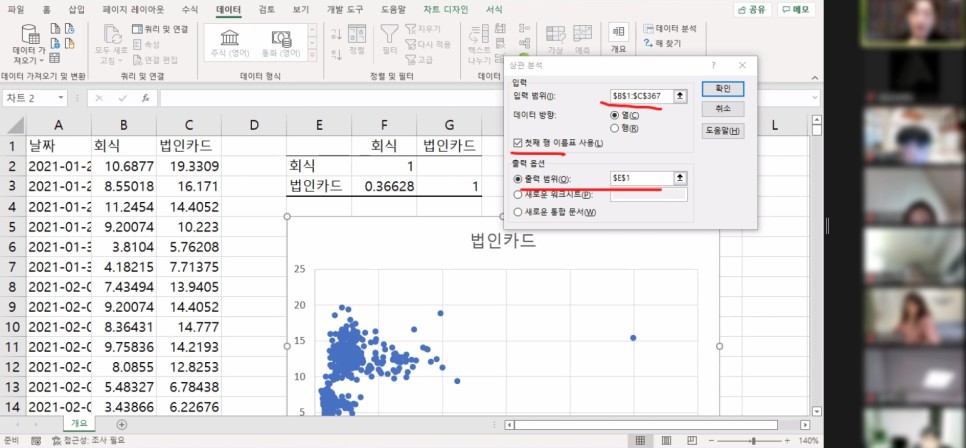The image size is (966, 448).
Task: Click the horizontal scrollbar right arrow
Action: (805, 425)
